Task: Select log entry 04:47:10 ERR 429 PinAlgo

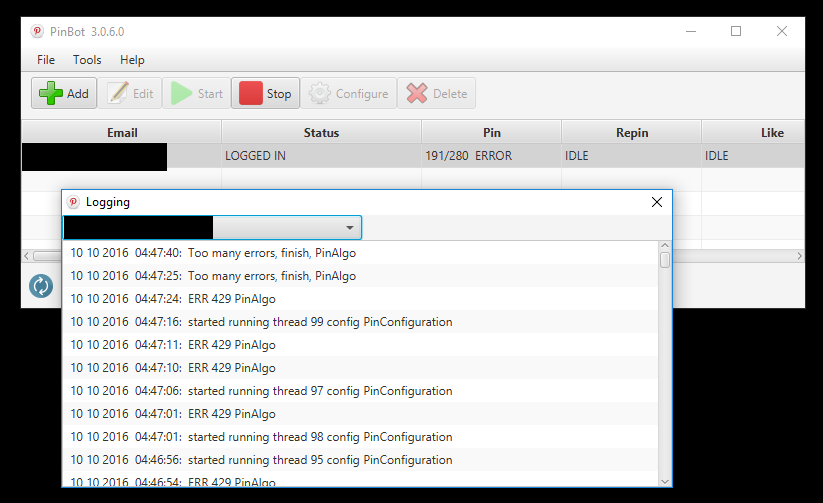Action: point(360,368)
